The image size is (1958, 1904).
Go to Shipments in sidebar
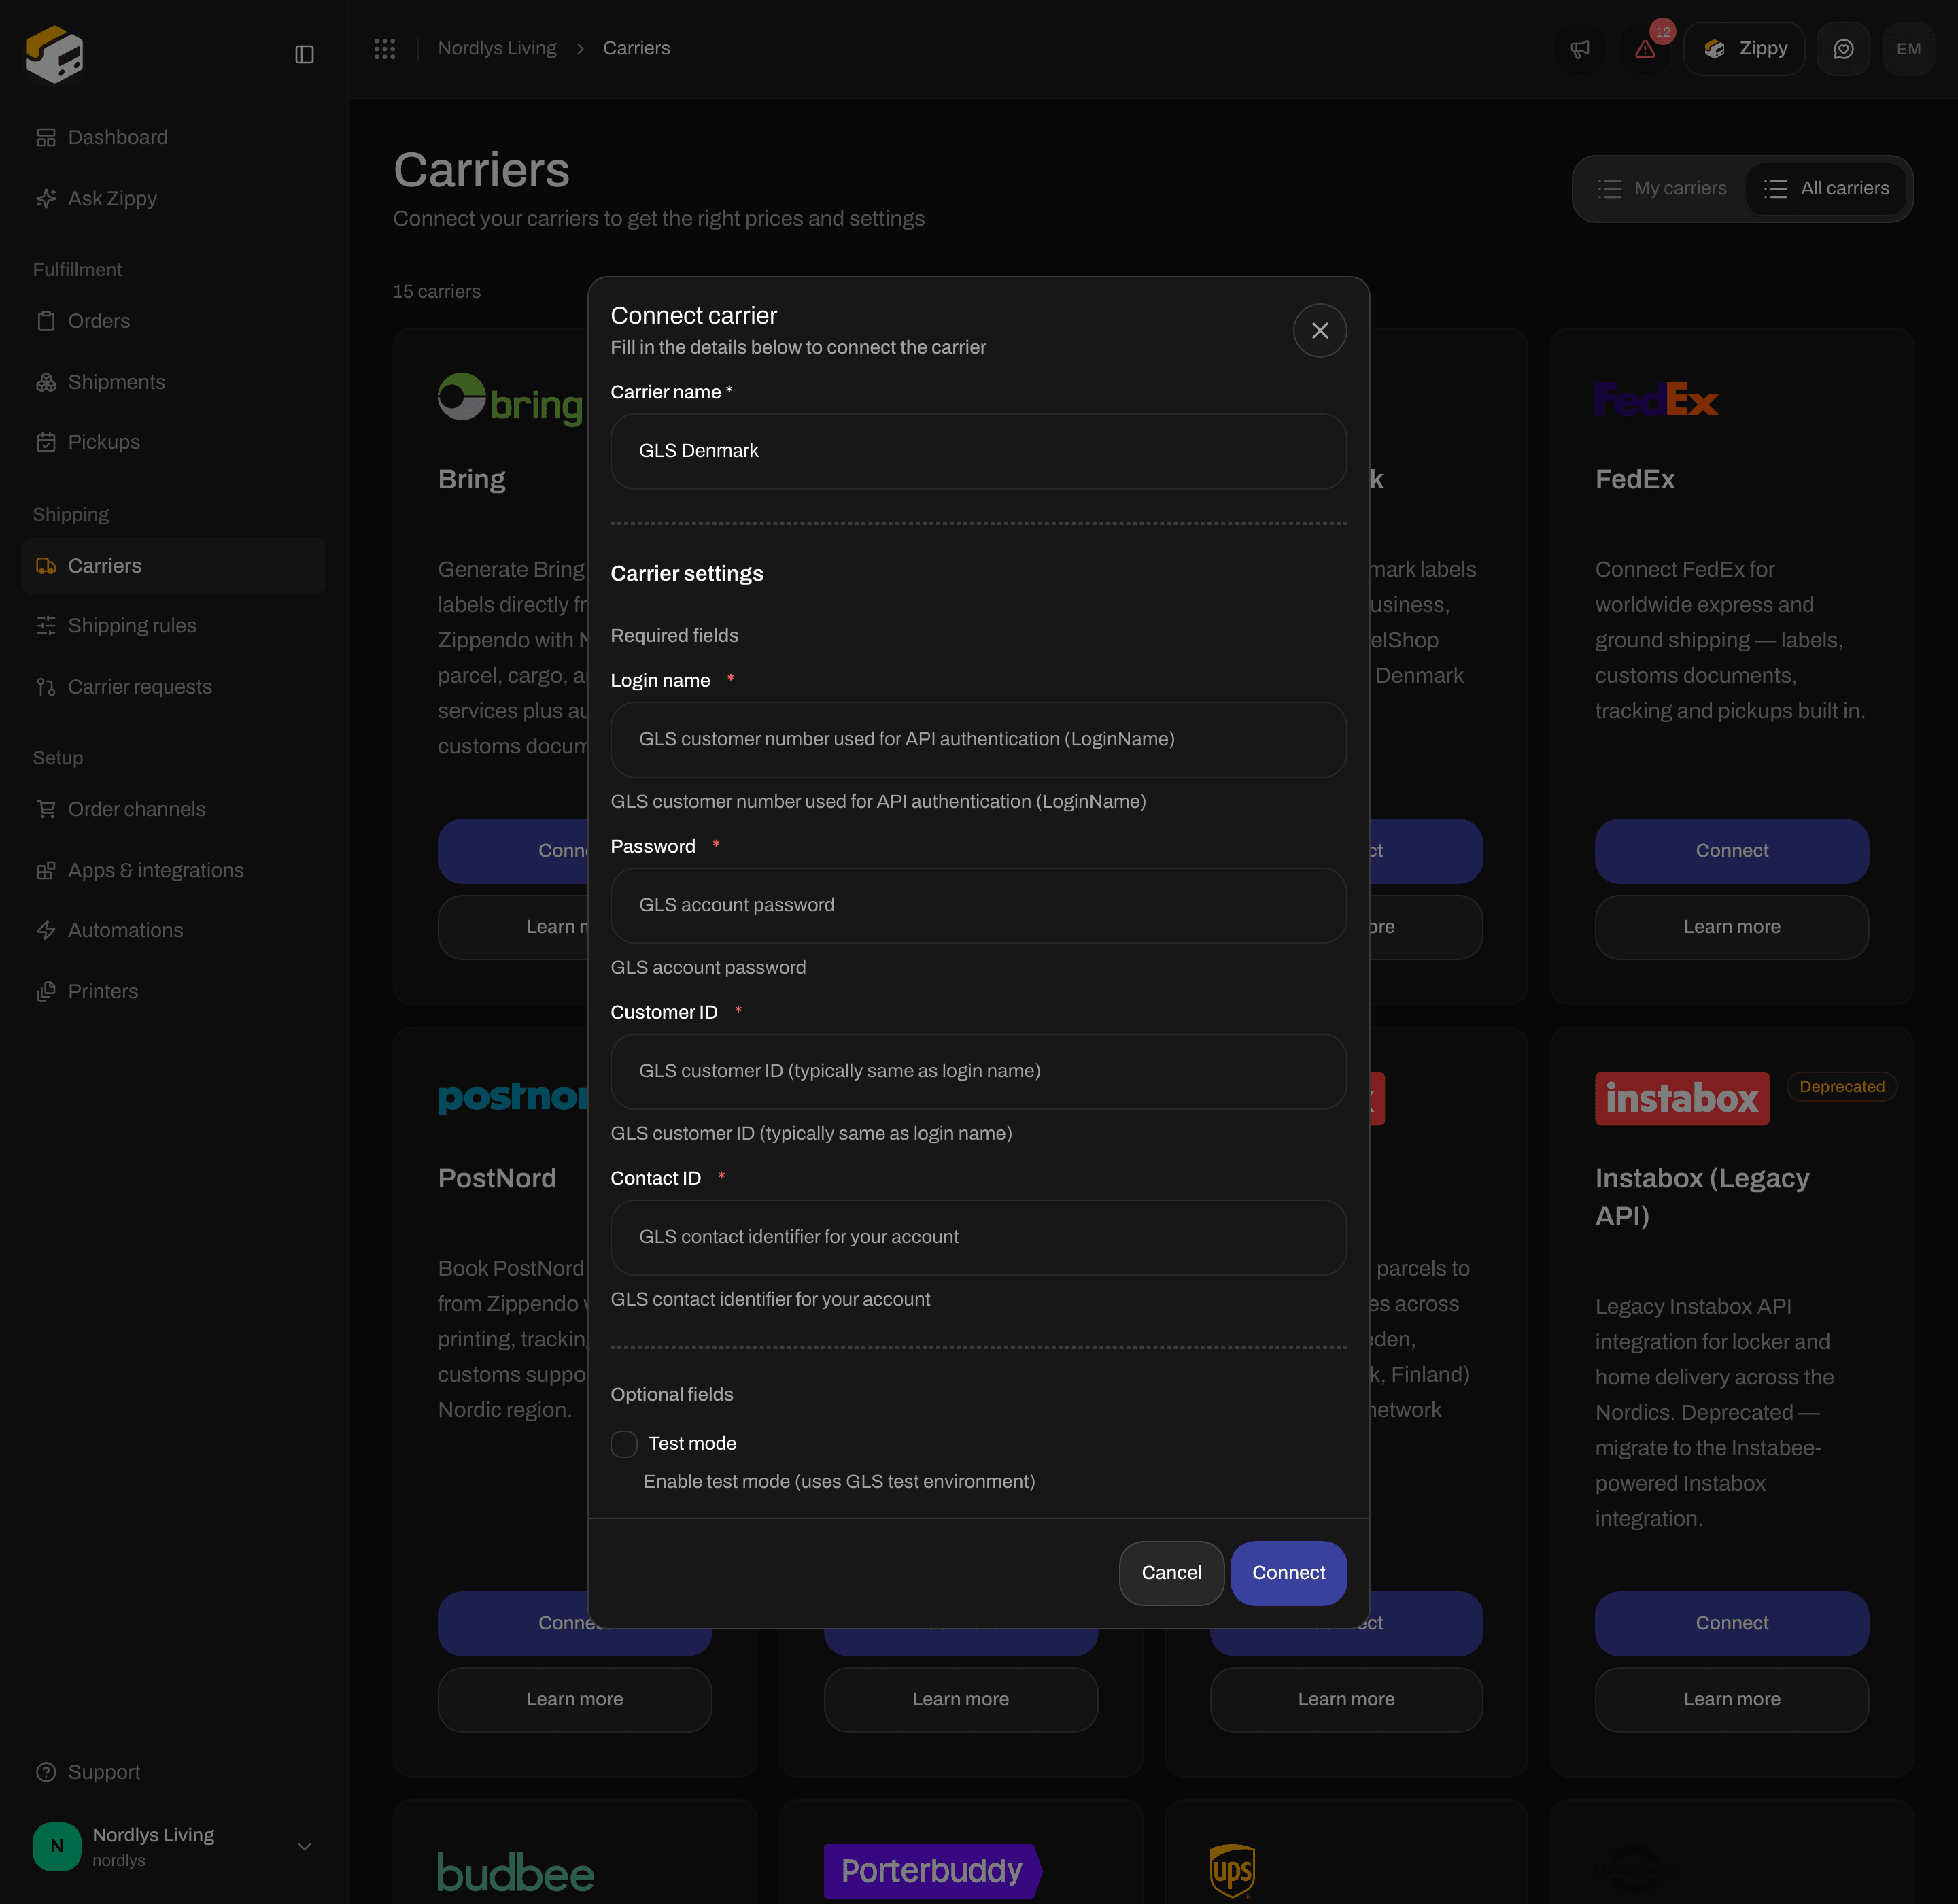coord(174,382)
